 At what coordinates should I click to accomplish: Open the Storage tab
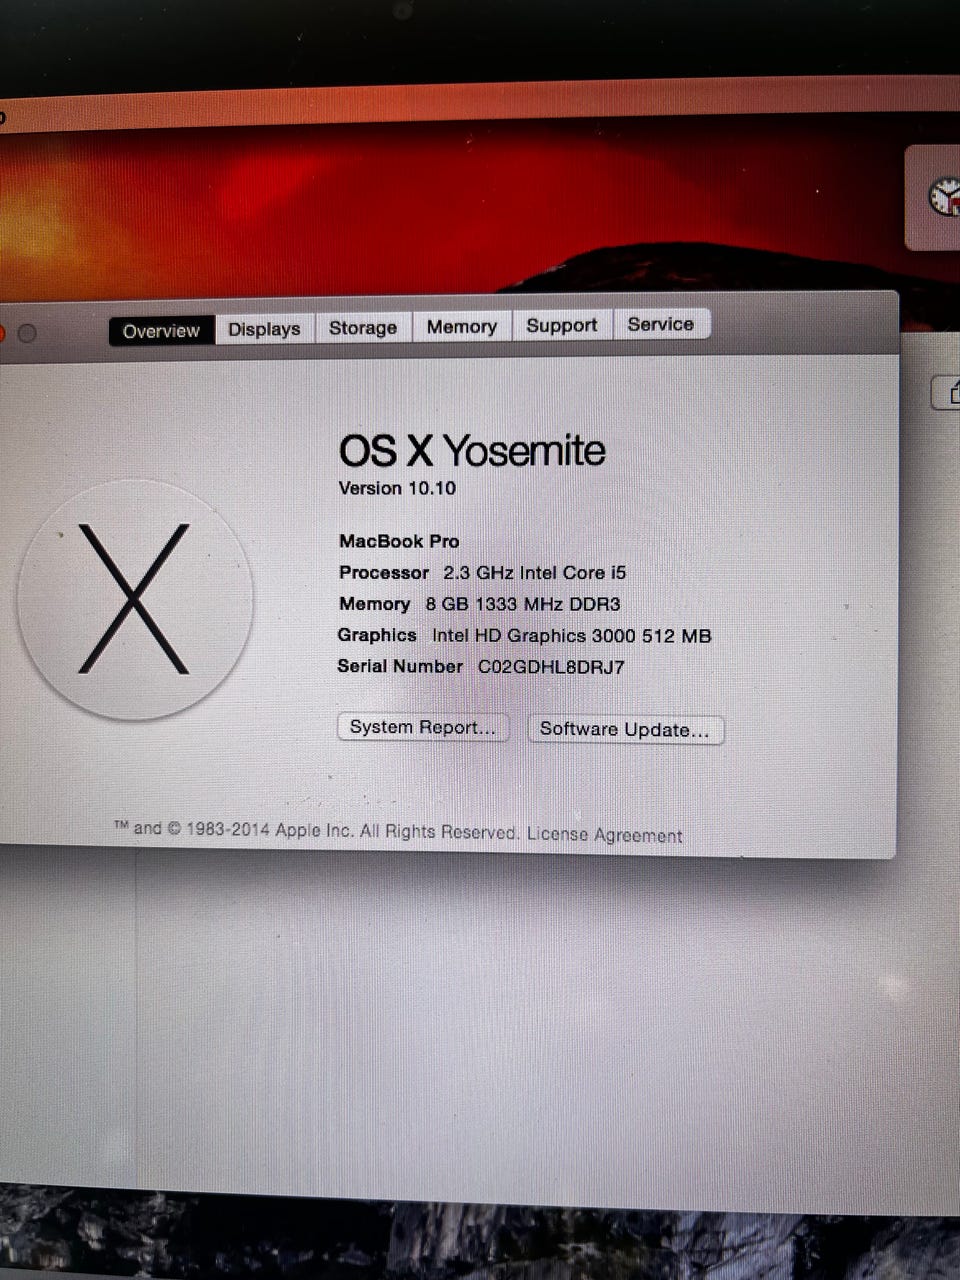(x=363, y=328)
